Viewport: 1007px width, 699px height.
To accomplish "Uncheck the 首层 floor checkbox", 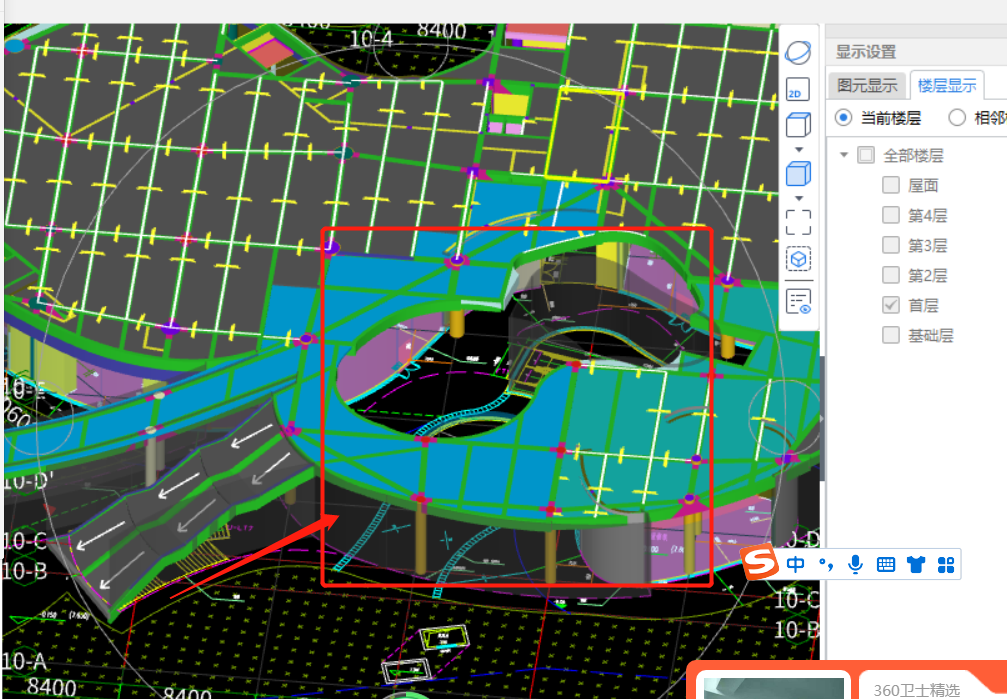I will click(891, 305).
